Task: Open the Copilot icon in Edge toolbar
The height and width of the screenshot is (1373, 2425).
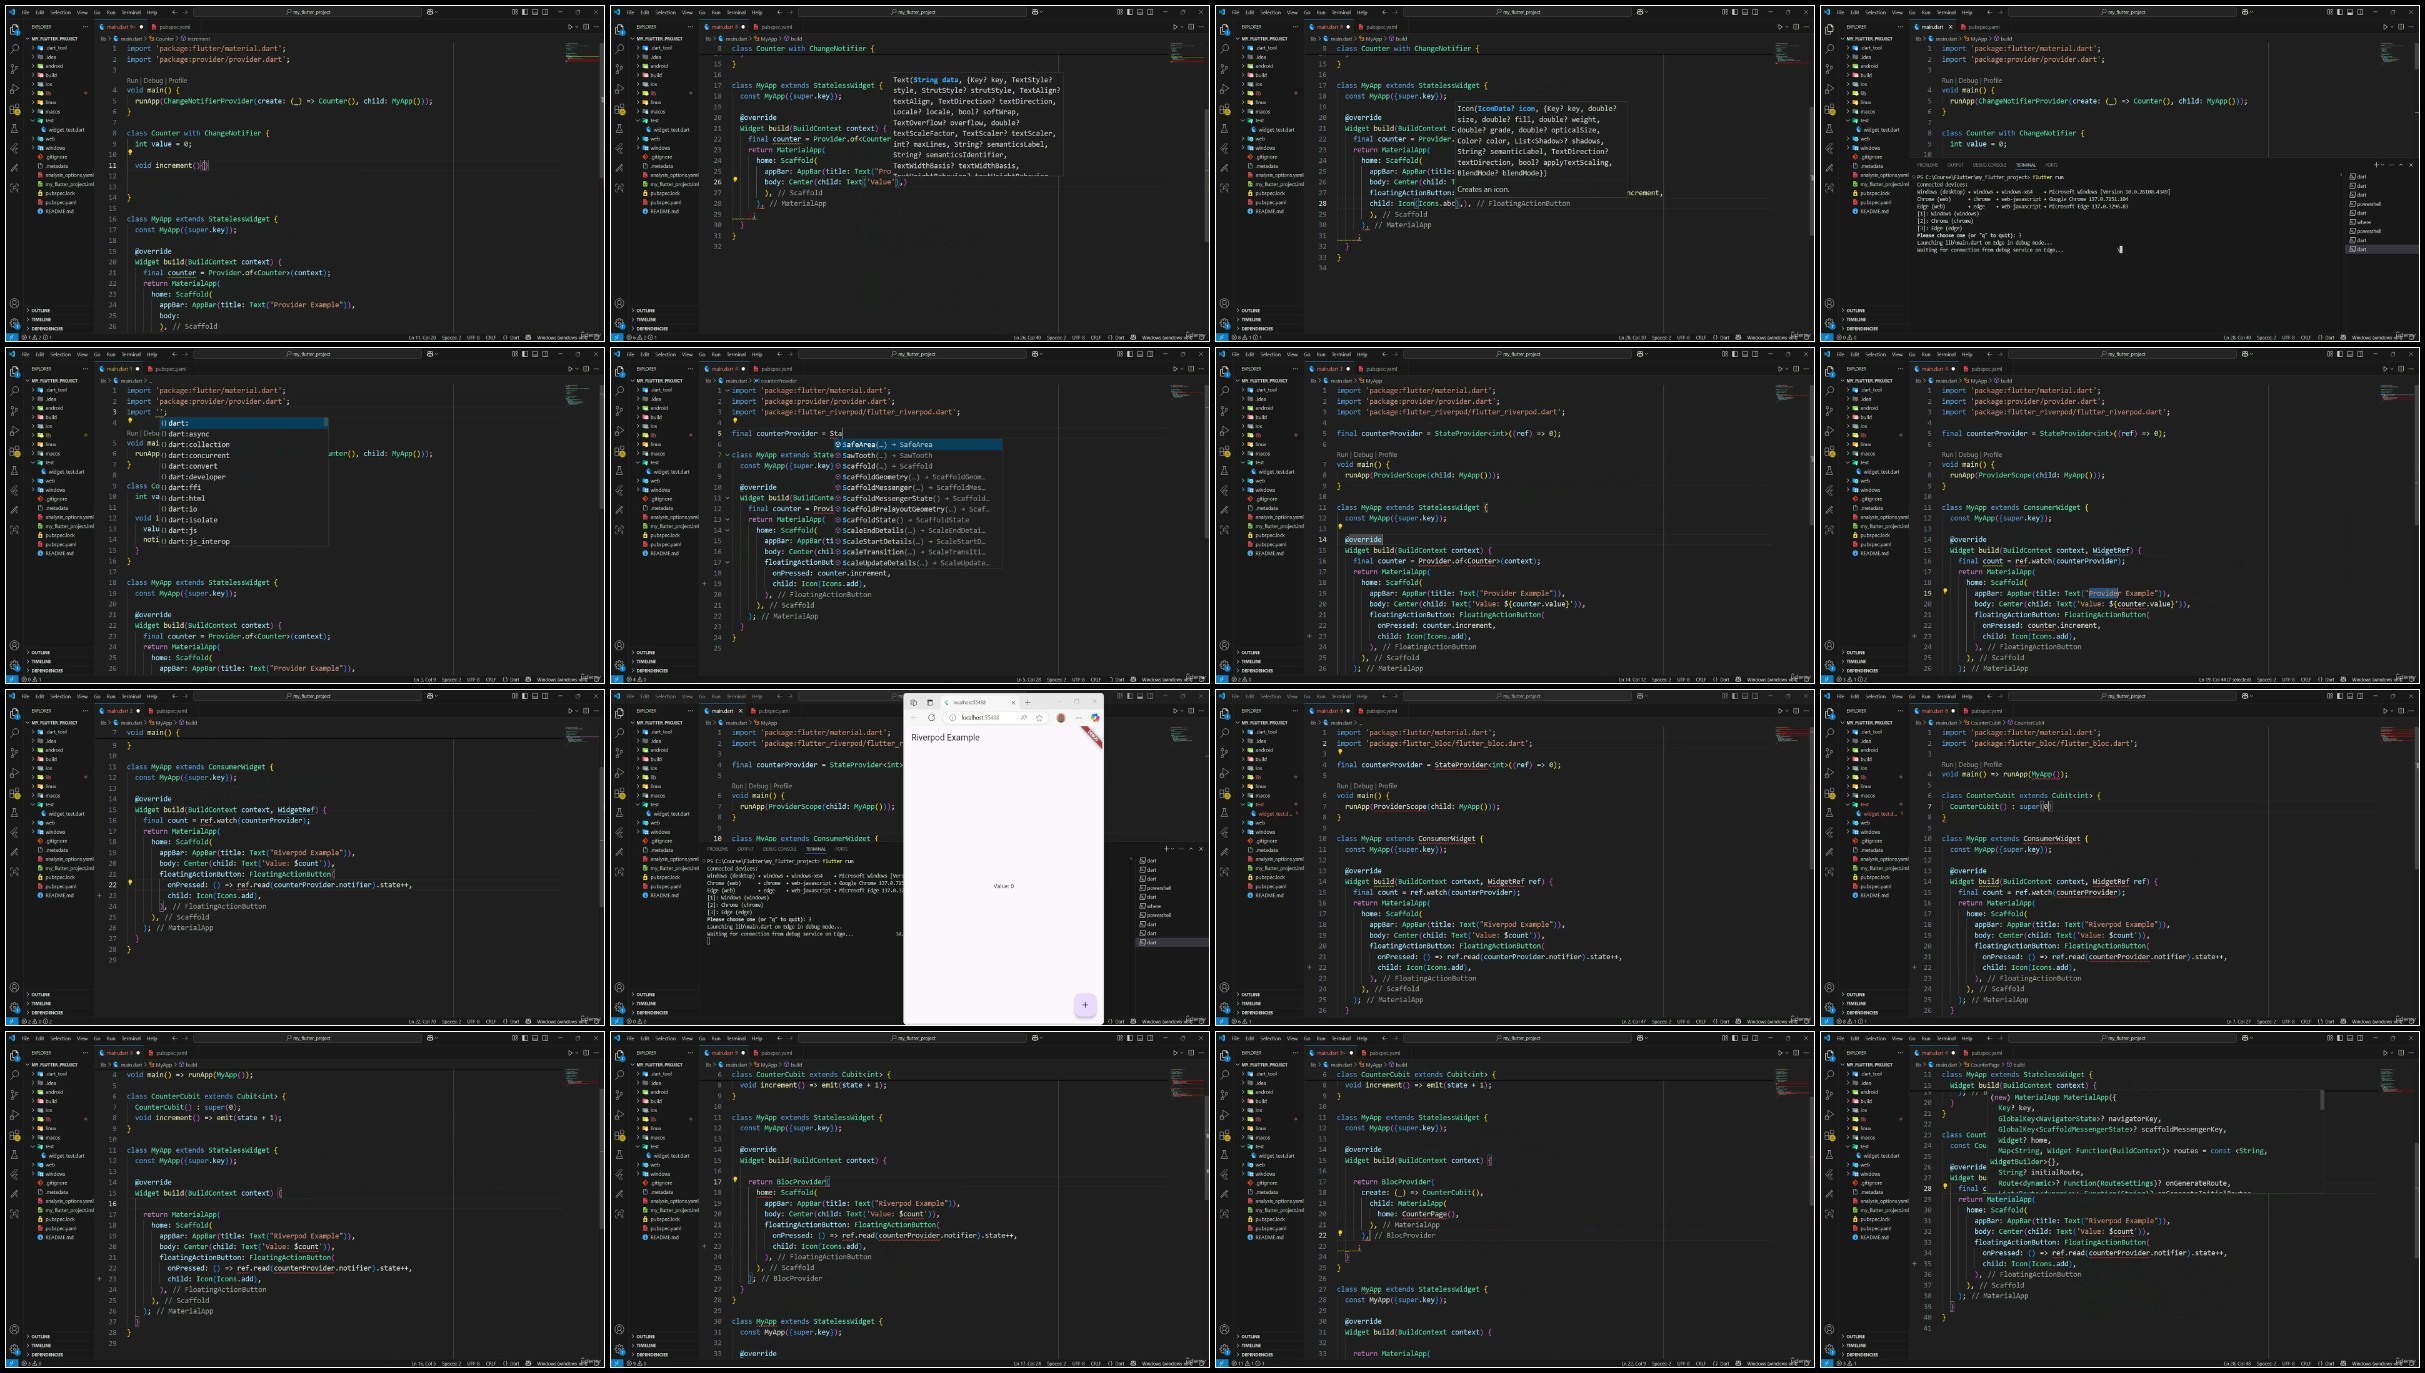Action: coord(1095,718)
